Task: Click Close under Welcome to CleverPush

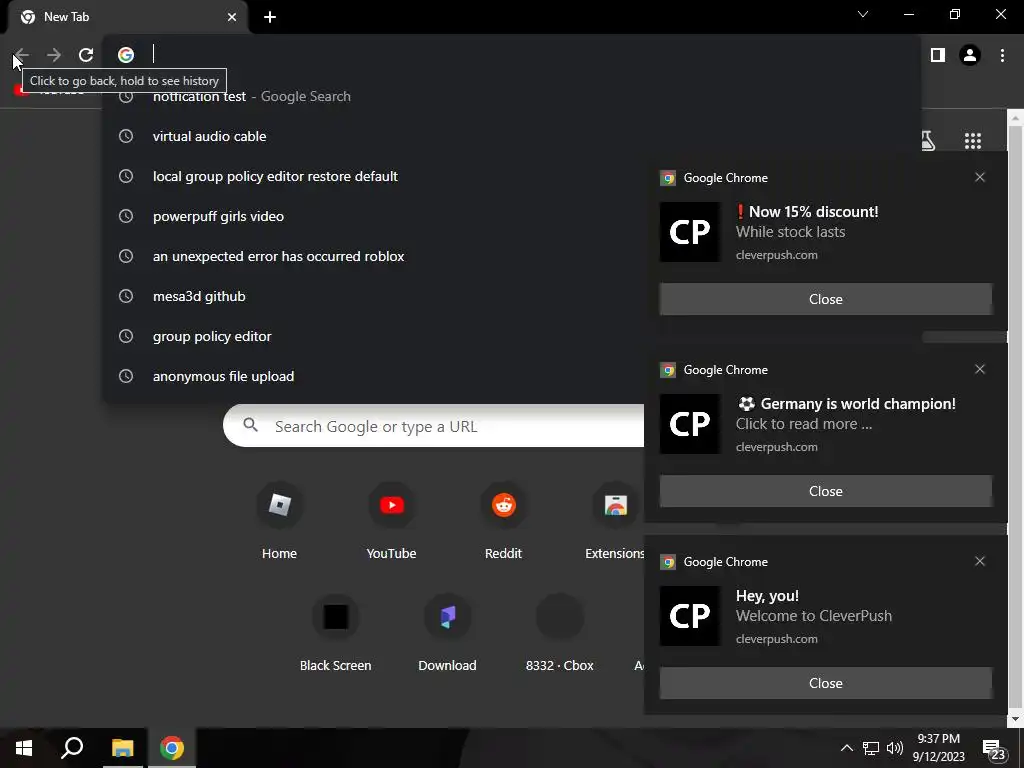Action: pyautogui.click(x=825, y=683)
